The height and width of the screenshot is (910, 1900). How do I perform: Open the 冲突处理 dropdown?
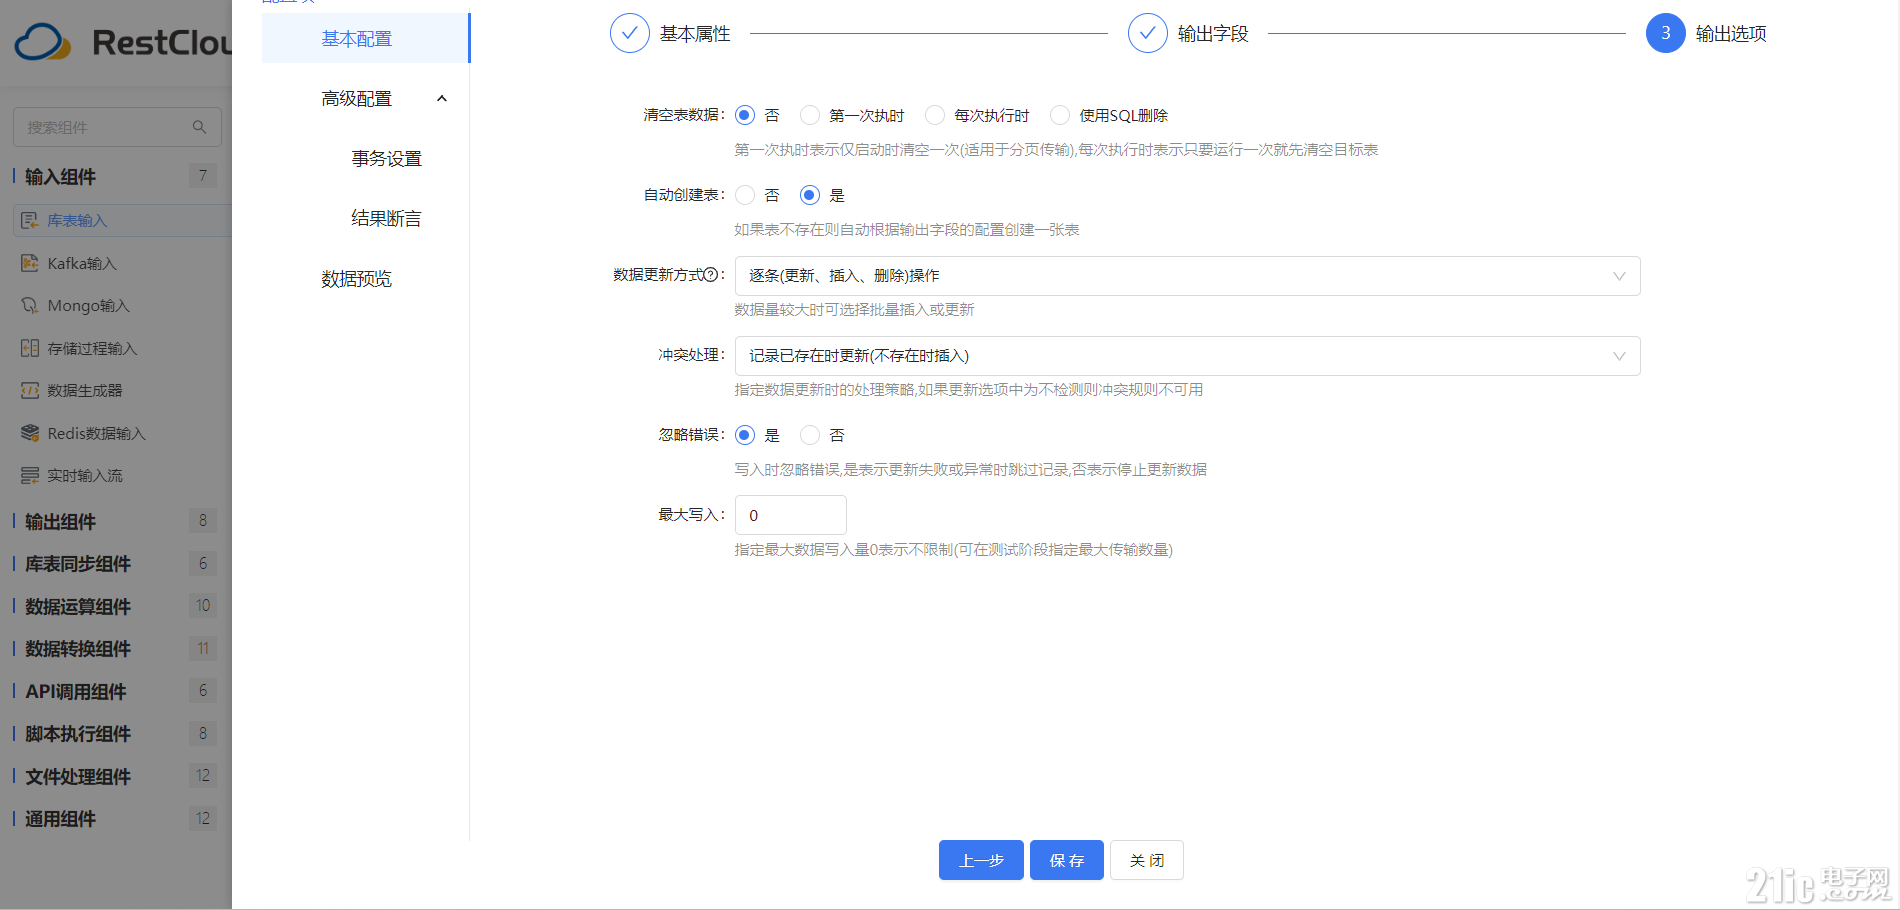[x=1187, y=356]
